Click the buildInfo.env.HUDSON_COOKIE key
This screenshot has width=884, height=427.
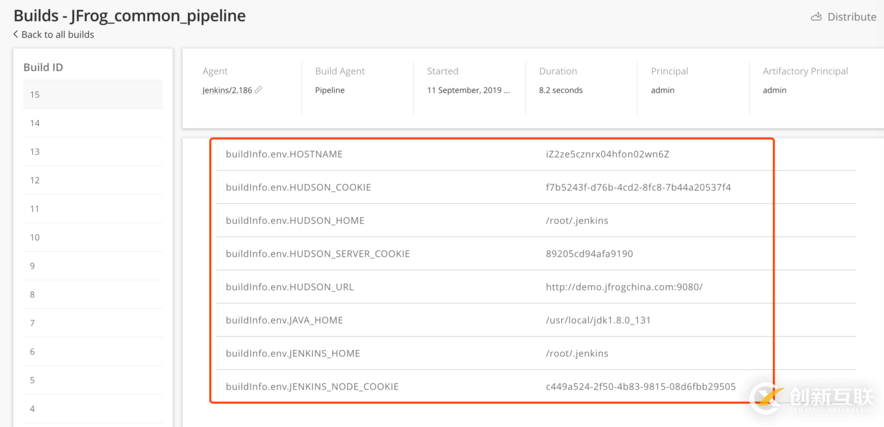click(298, 187)
